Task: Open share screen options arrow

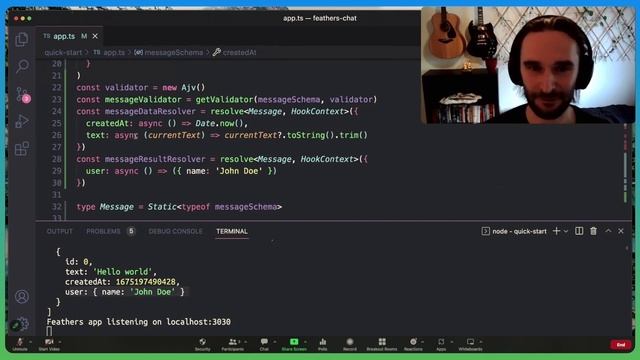Action: pos(305,342)
